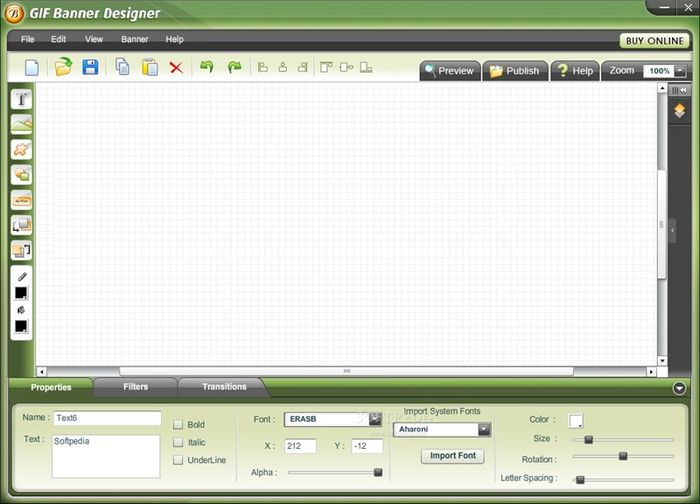Open the Aharoni system fonts dropdown
The width and height of the screenshot is (700, 504).
click(484, 429)
